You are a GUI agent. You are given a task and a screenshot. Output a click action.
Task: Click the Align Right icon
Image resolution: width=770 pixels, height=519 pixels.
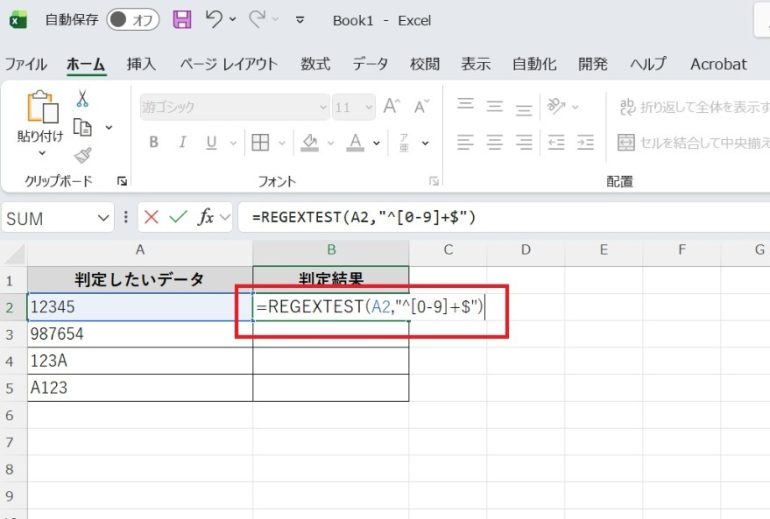524,142
